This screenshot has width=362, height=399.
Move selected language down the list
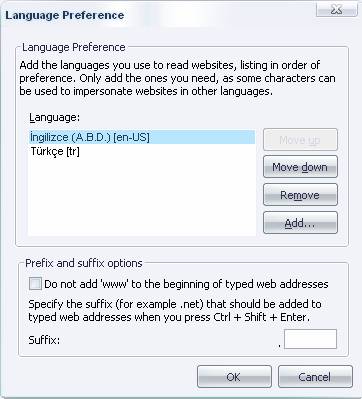[300, 167]
